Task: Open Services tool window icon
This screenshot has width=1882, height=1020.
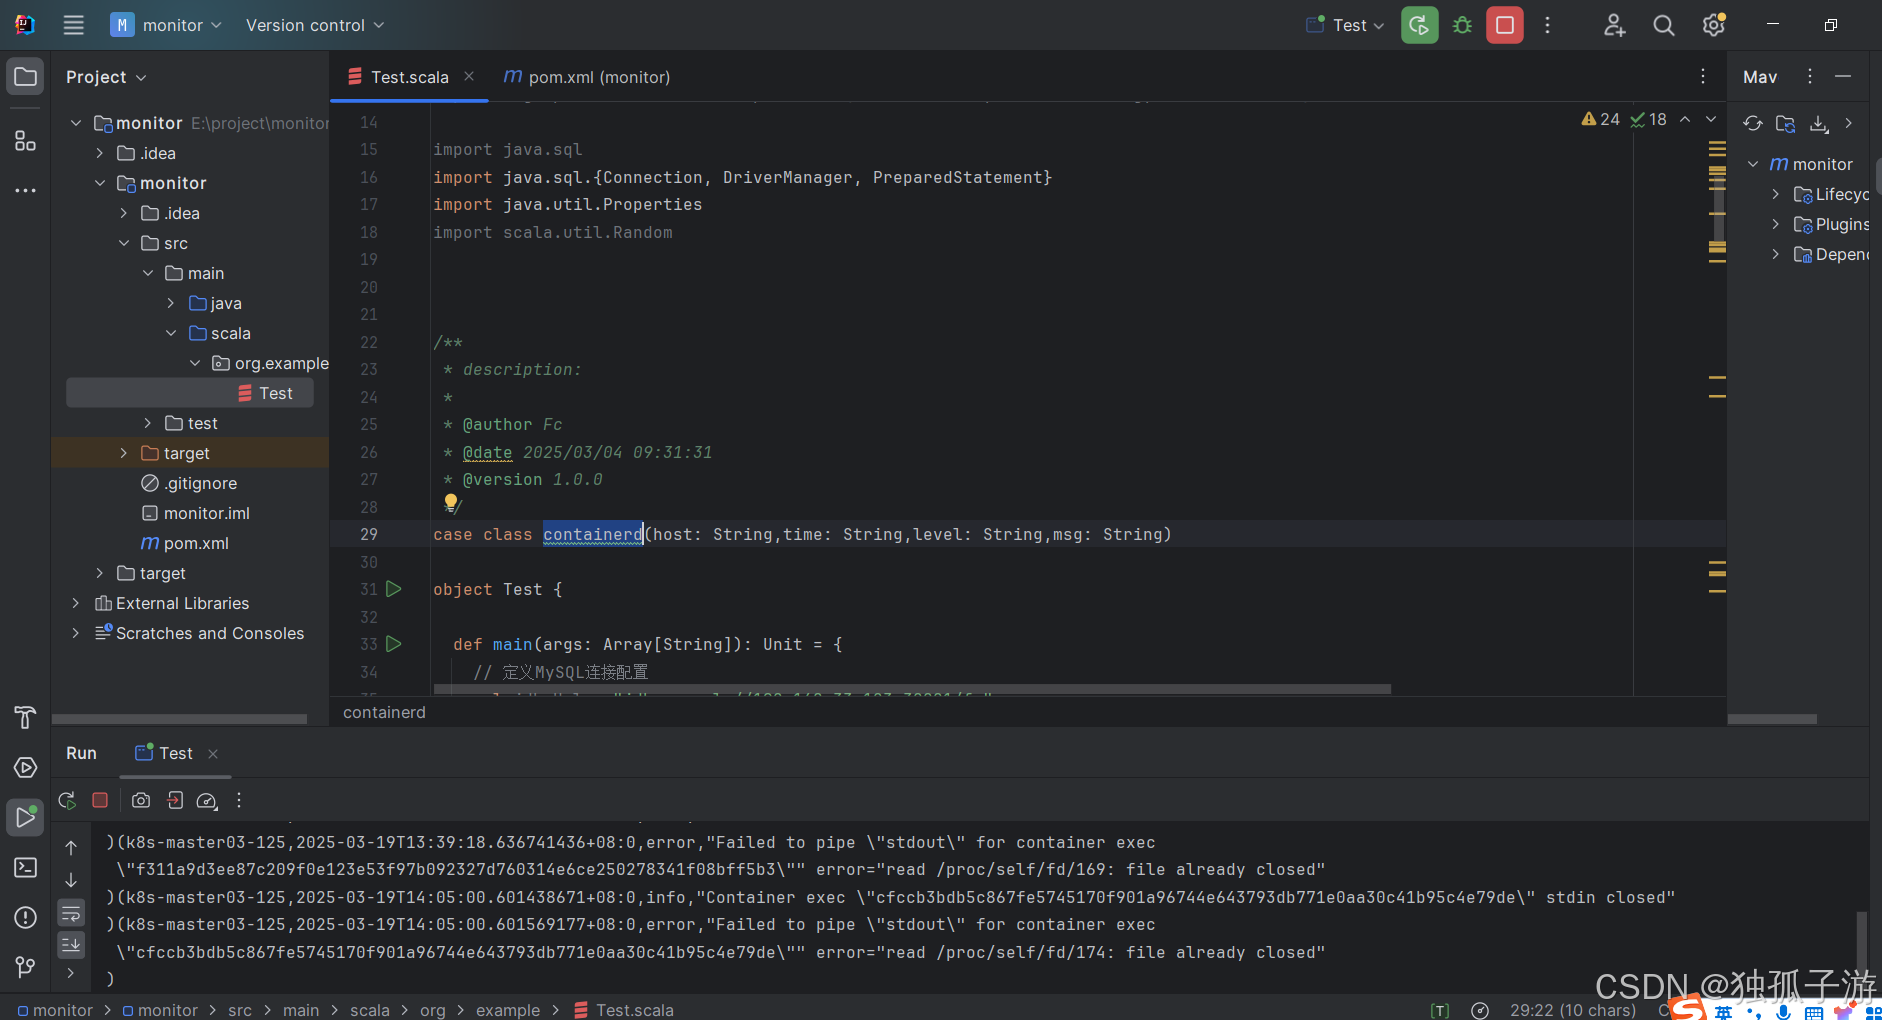Action: 25,768
